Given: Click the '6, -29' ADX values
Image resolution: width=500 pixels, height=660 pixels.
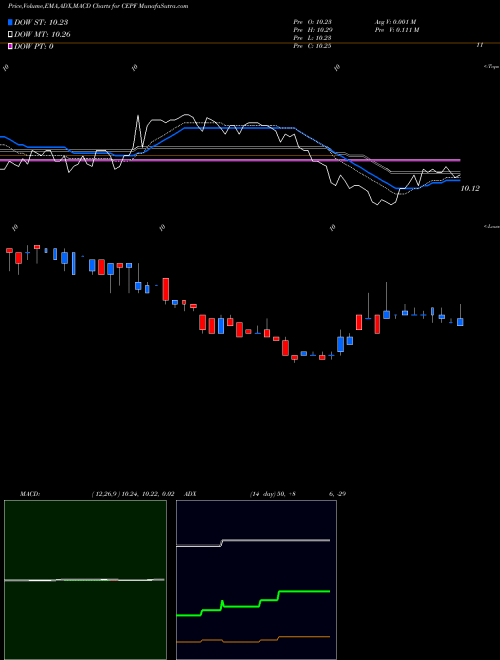Looking at the screenshot, I should 338,494.
